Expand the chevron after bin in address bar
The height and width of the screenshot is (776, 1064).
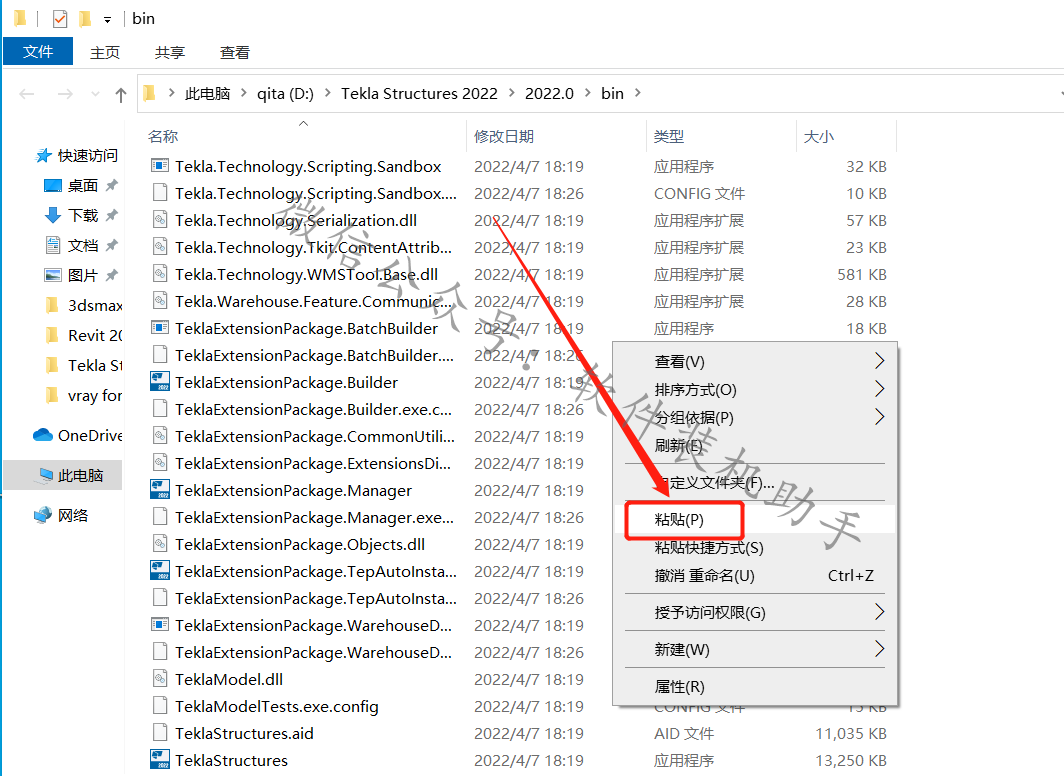637,93
